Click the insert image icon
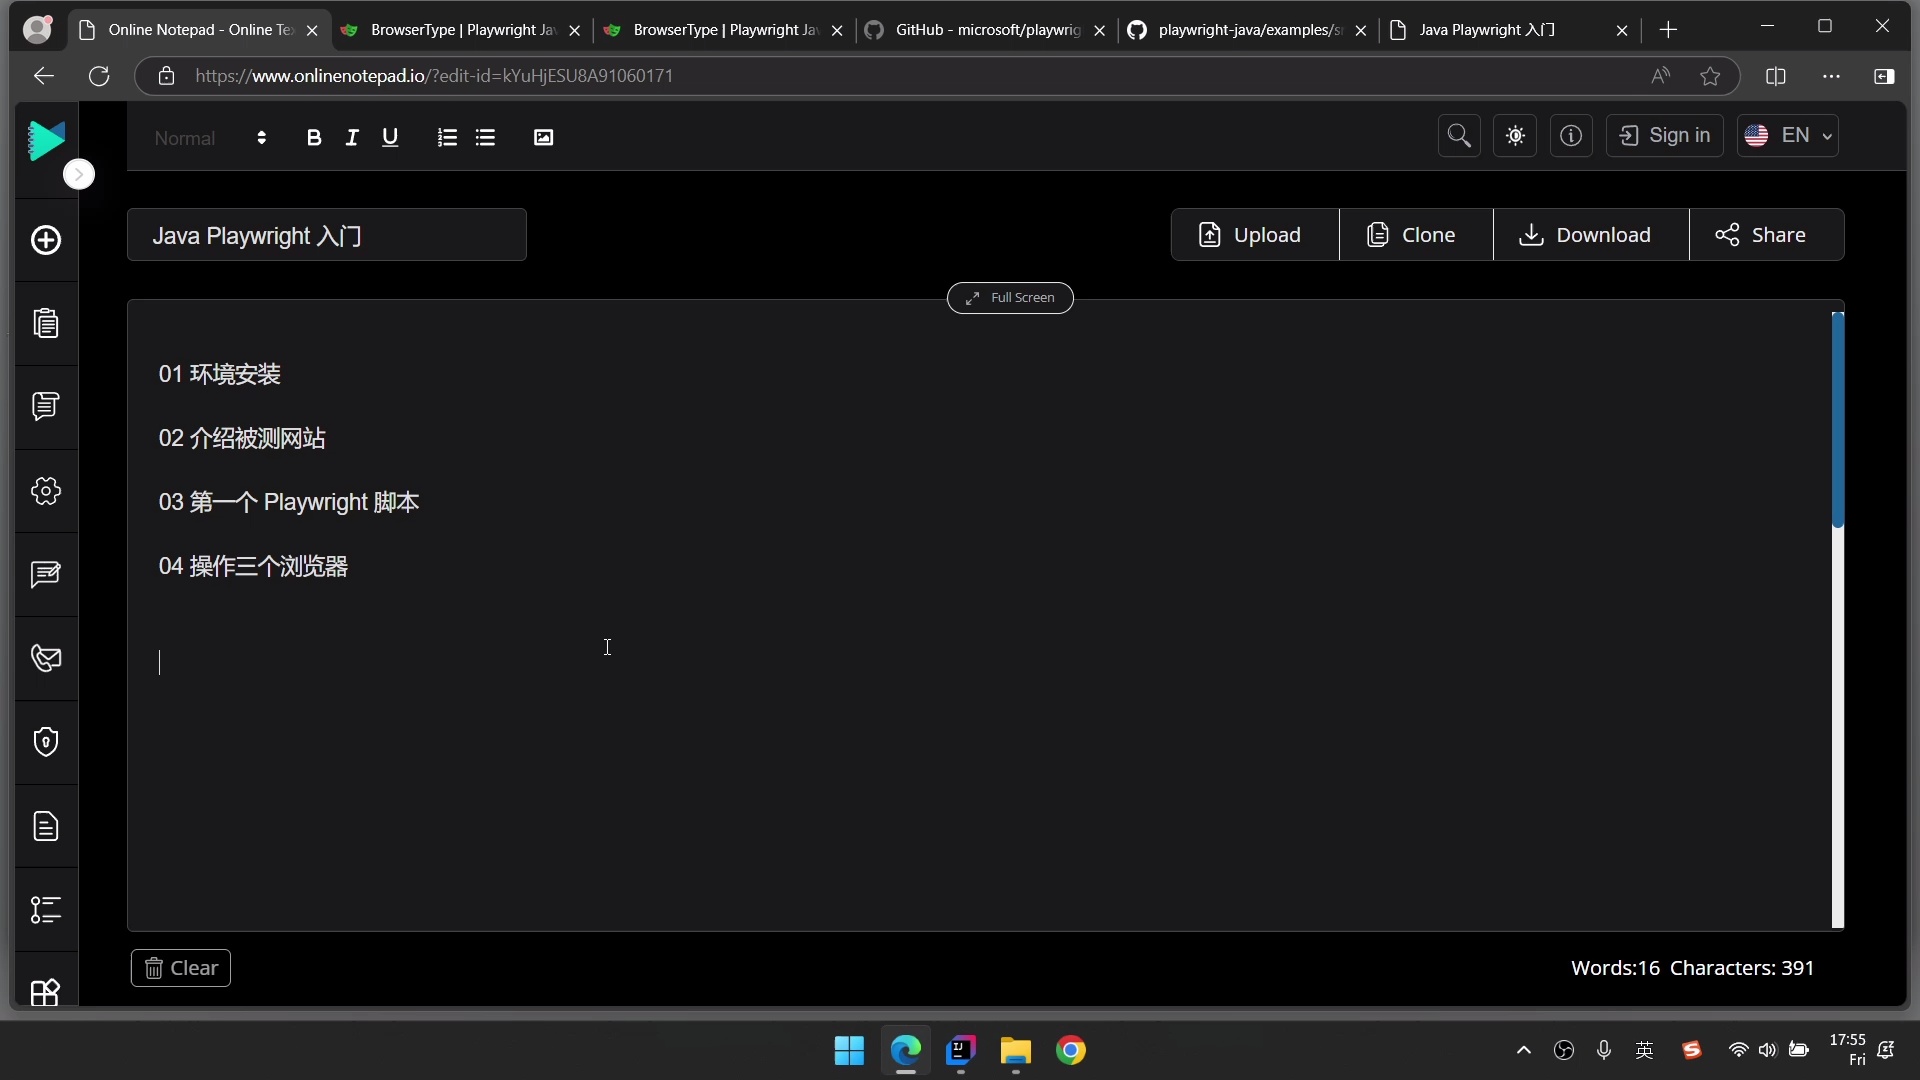Image resolution: width=1920 pixels, height=1080 pixels. point(543,138)
